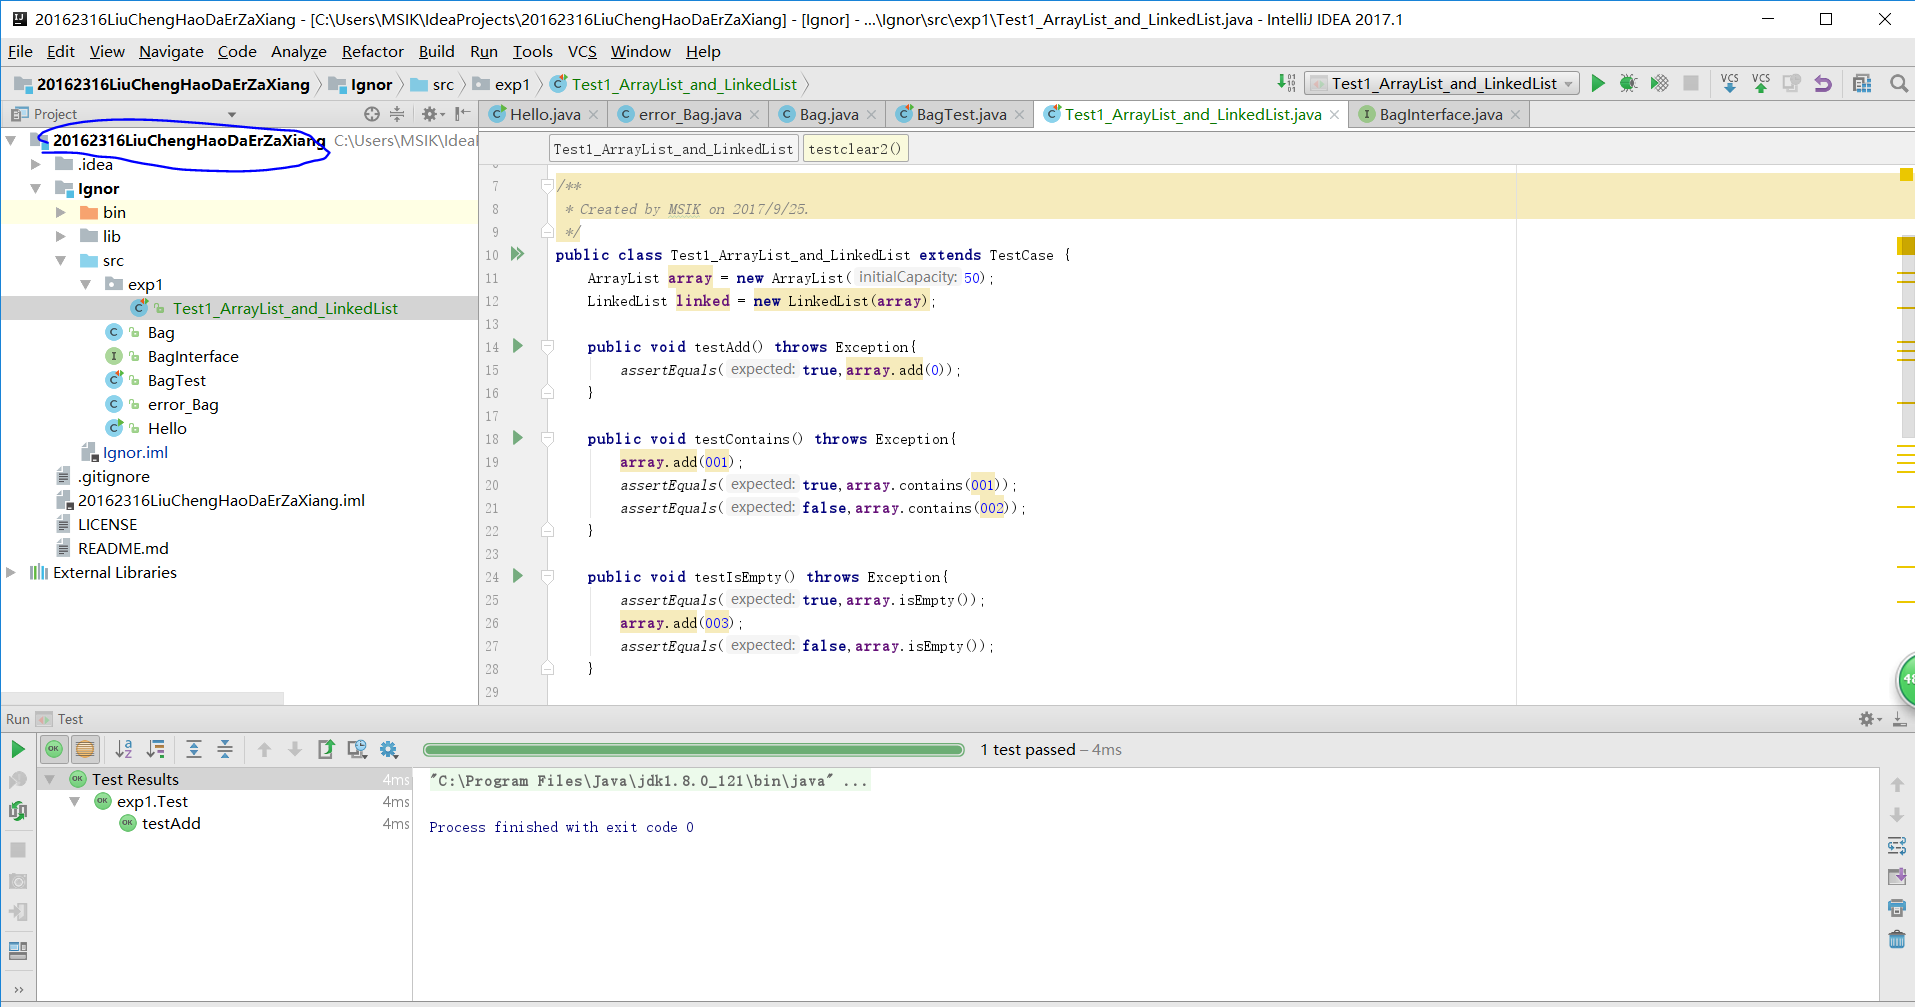Fold the testAdd method body
Image resolution: width=1915 pixels, height=1007 pixels.
coord(547,347)
